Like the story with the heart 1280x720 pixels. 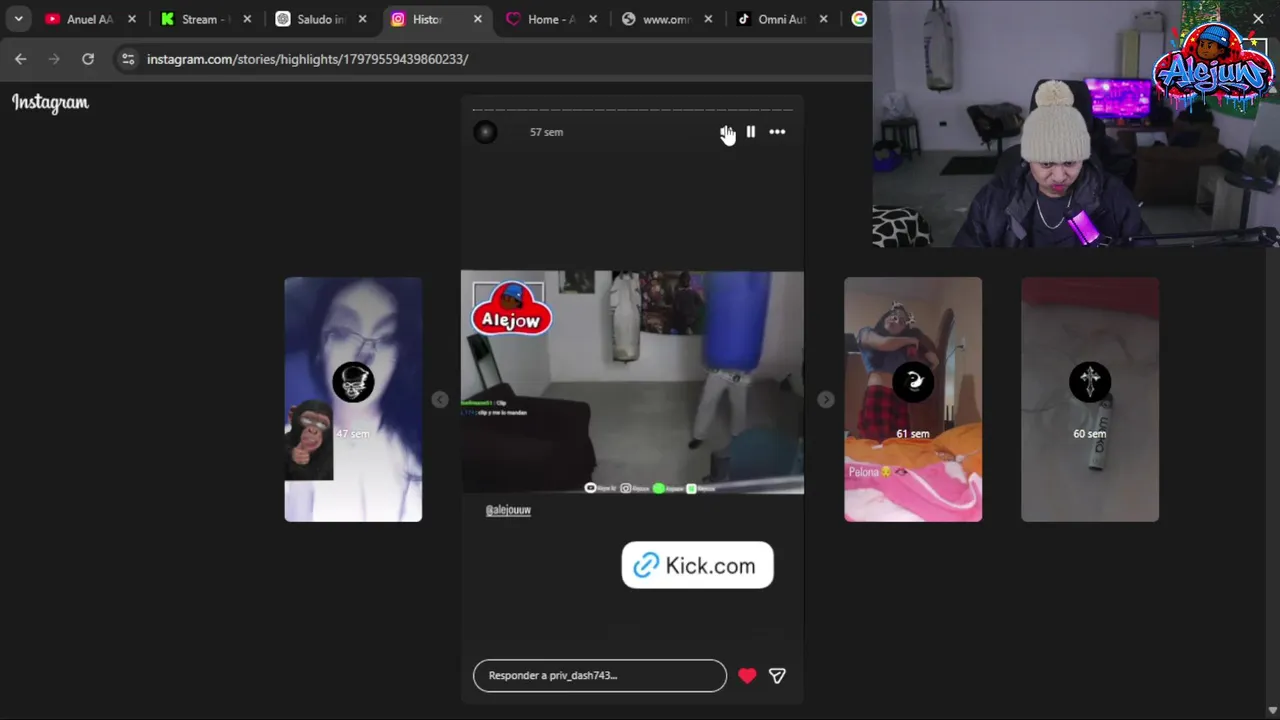point(747,676)
